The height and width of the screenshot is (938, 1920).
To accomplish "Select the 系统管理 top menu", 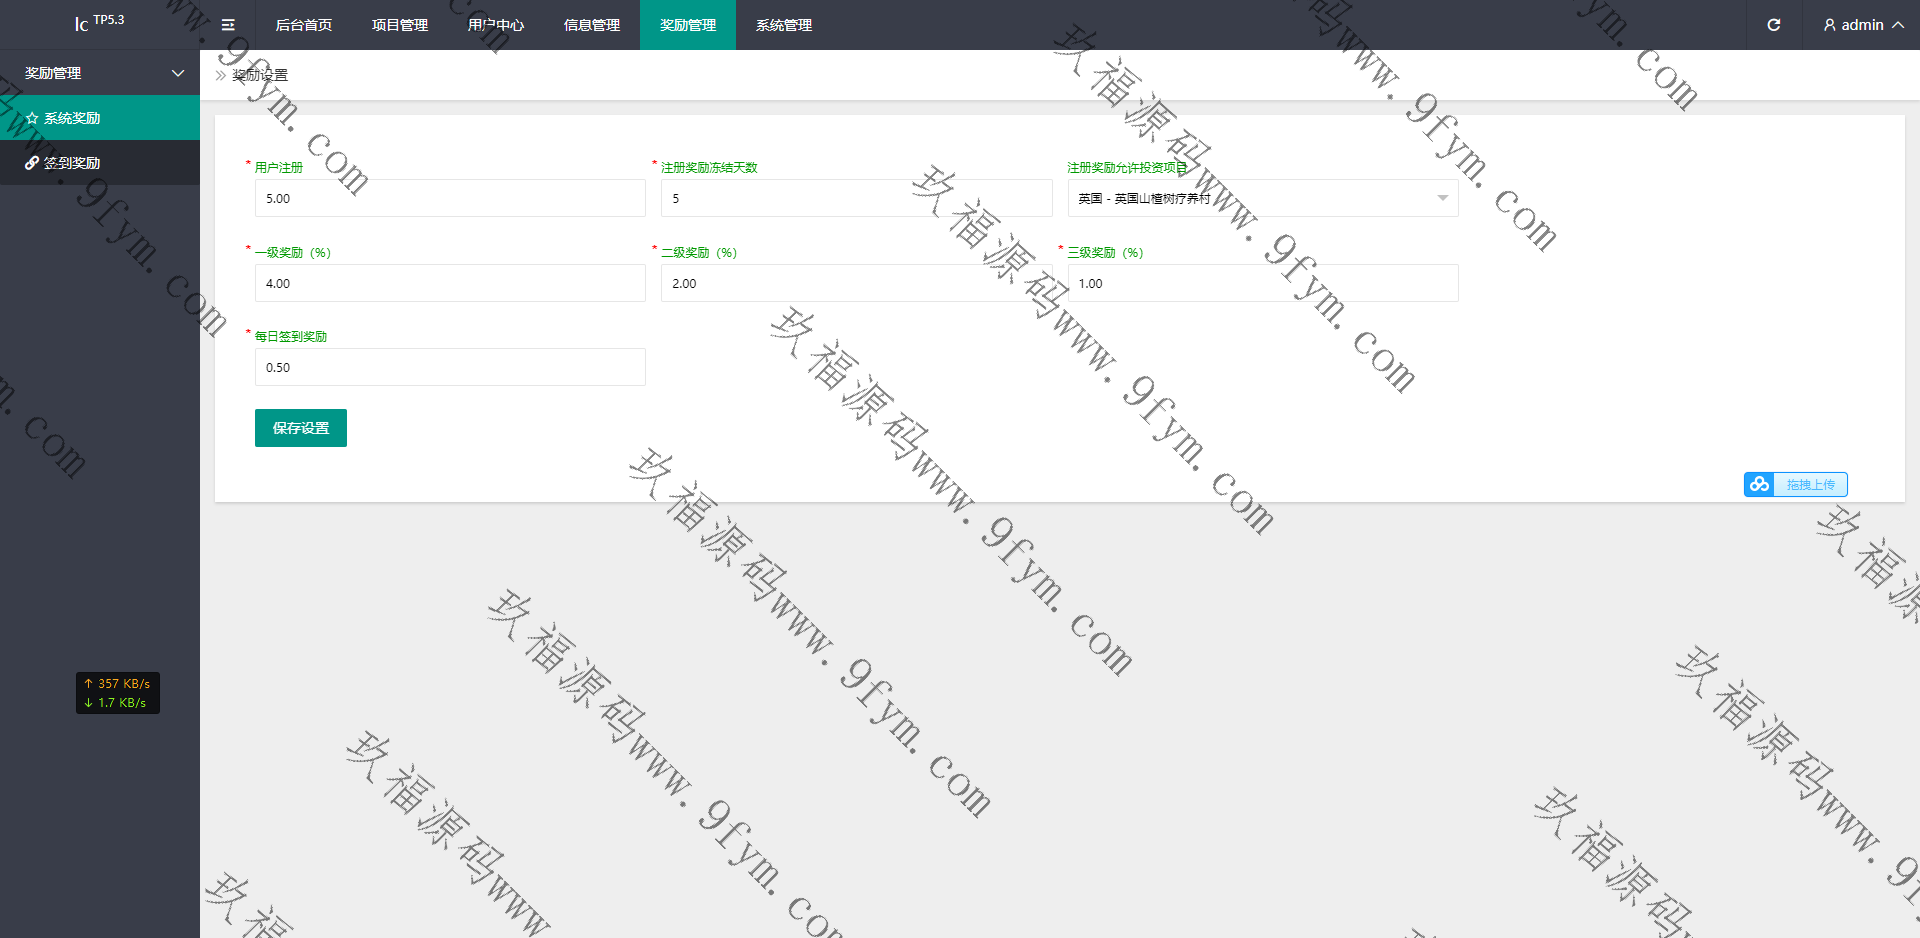I will 783,25.
